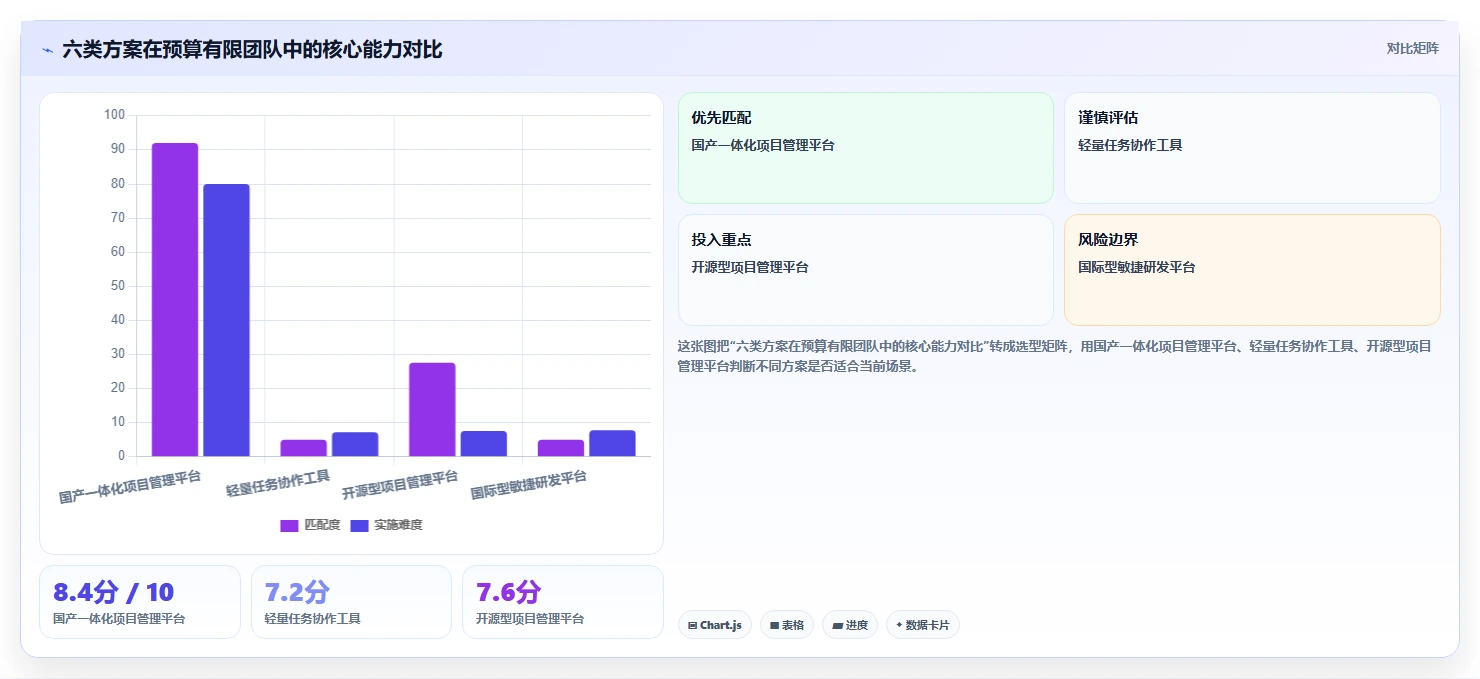Click the y-axis value 100
Image resolution: width=1480 pixels, height=679 pixels.
(114, 115)
